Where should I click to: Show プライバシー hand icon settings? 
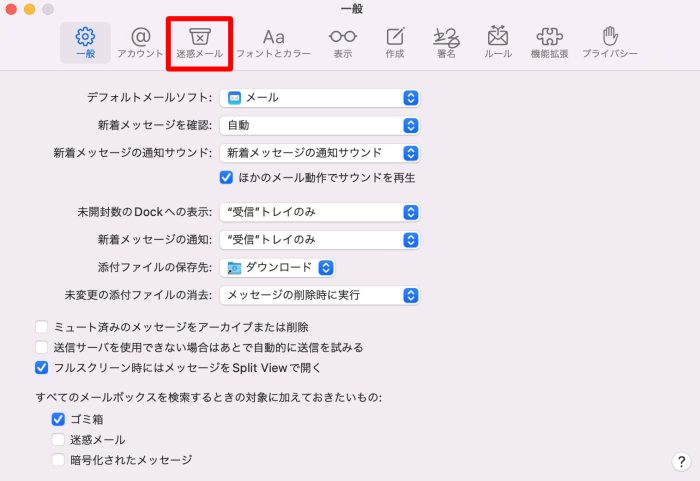609,42
